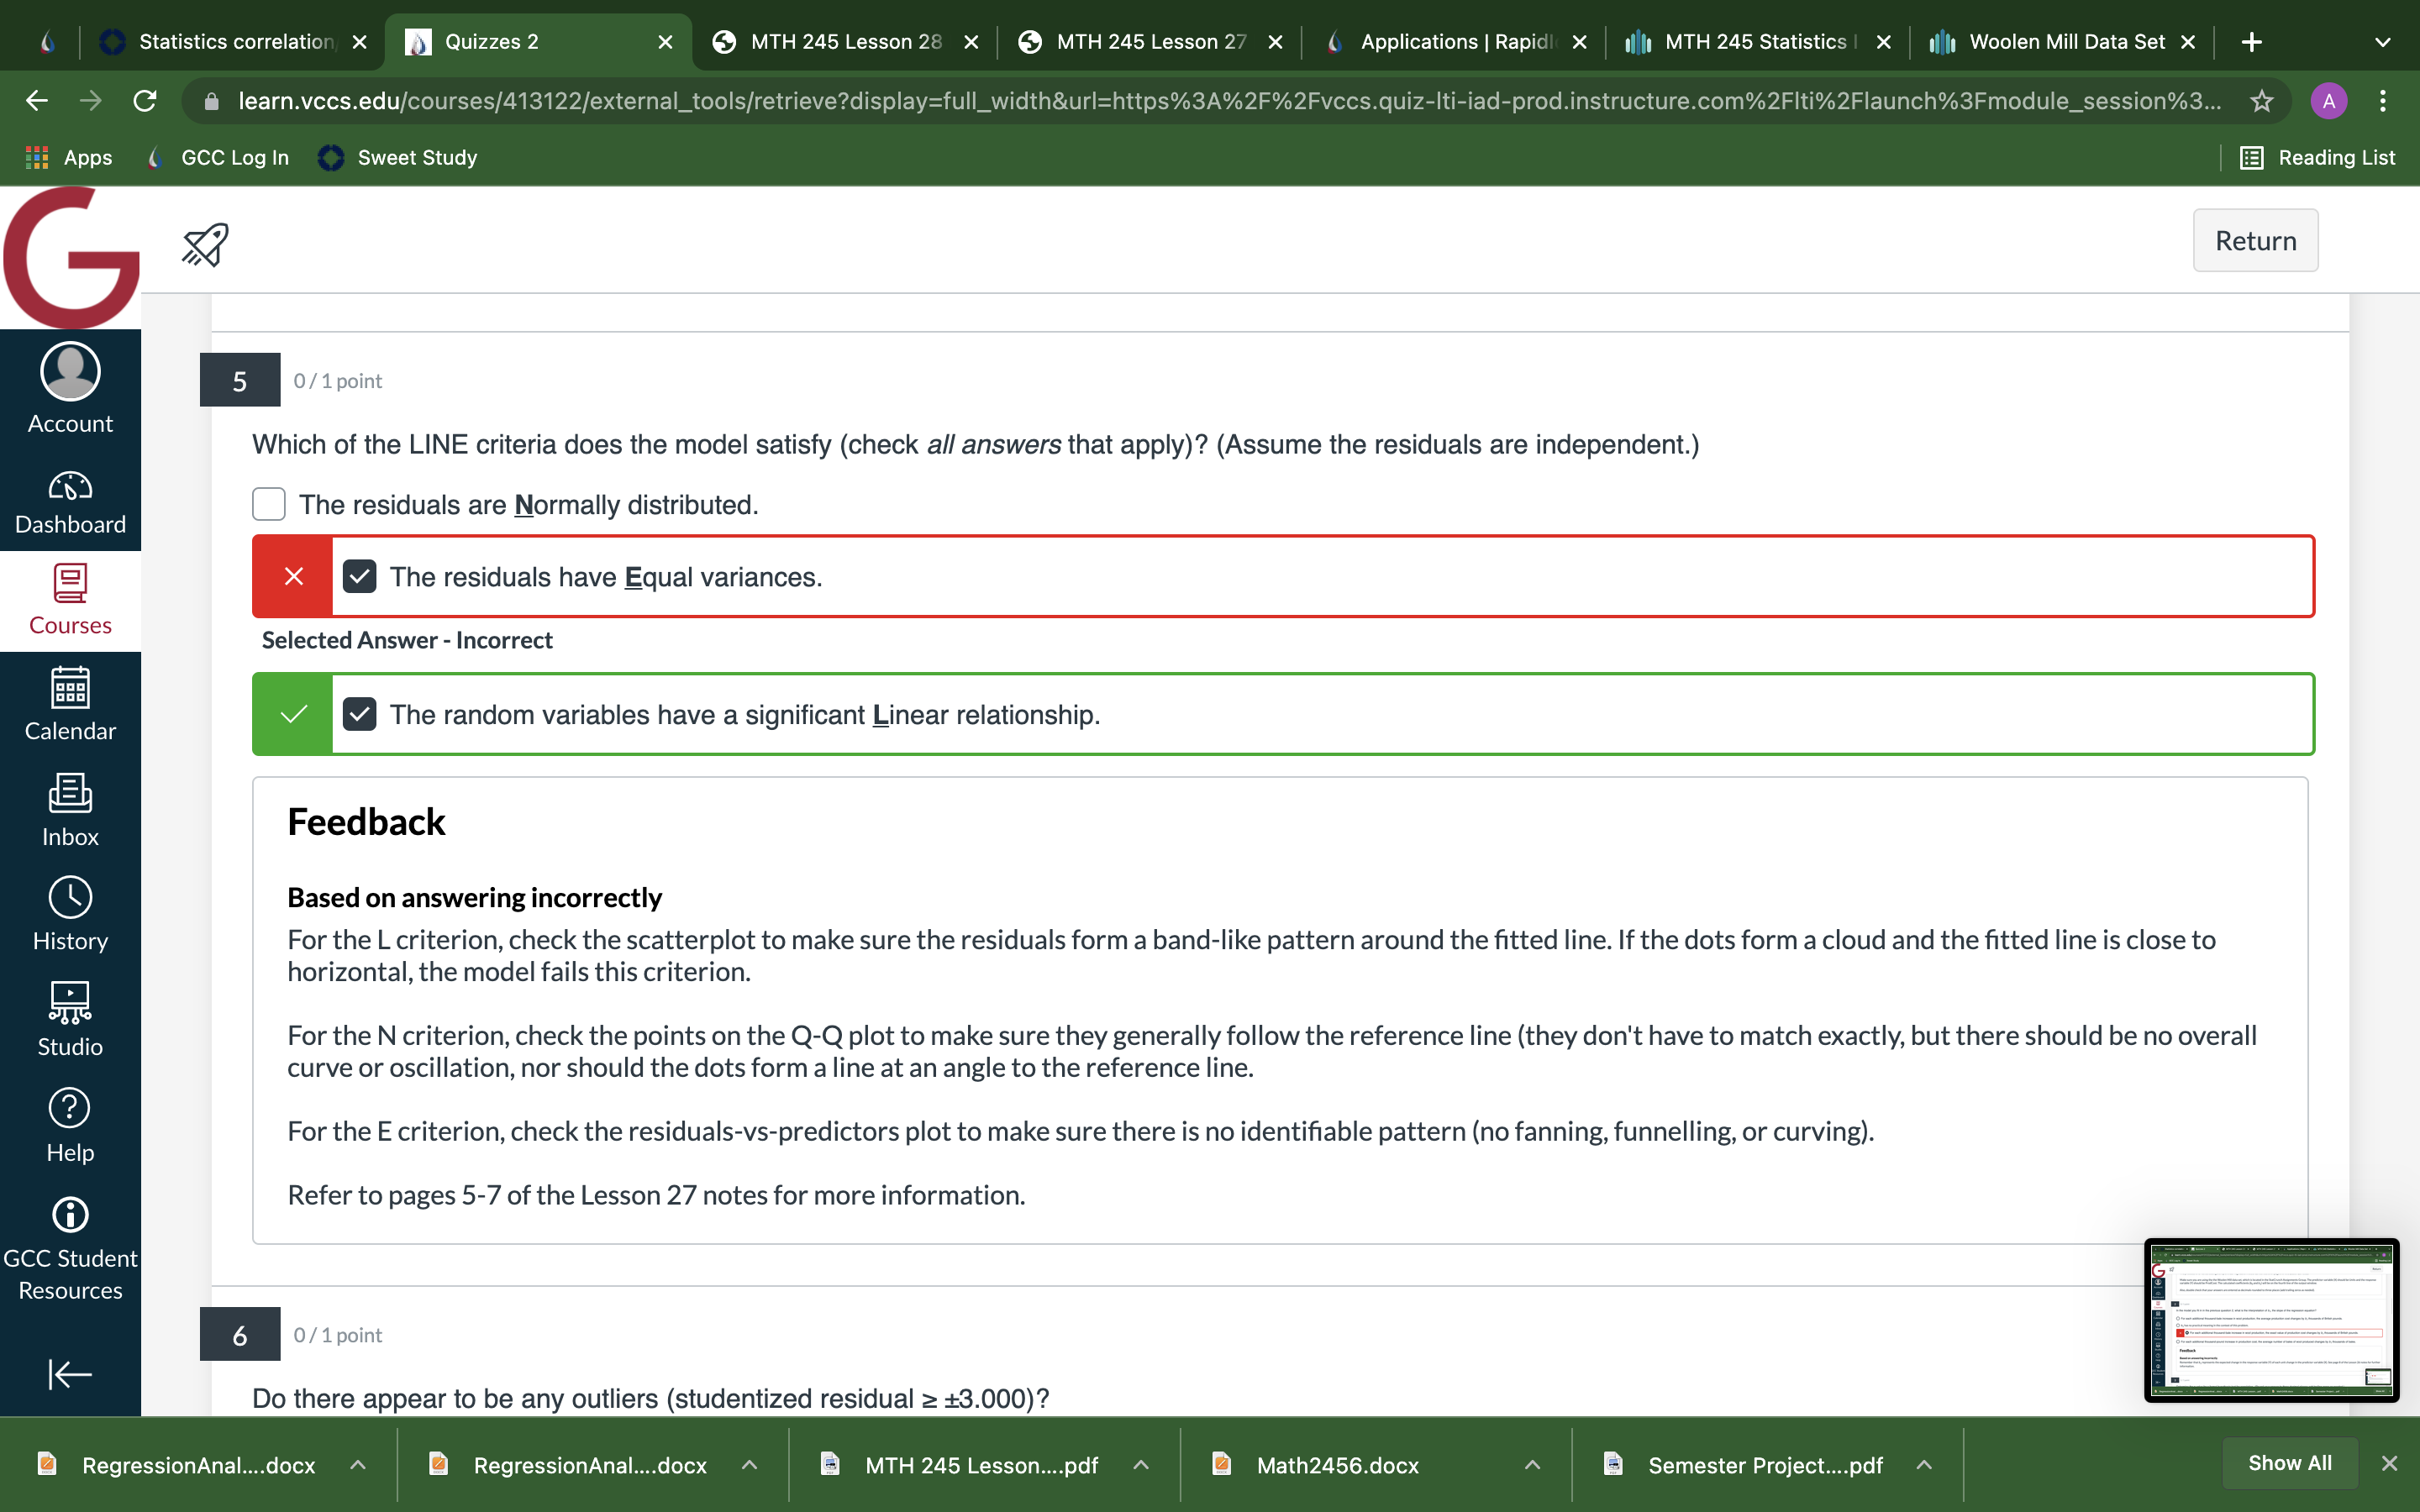
Task: Switch to MTH 245 Statistics tab
Action: tap(1758, 42)
